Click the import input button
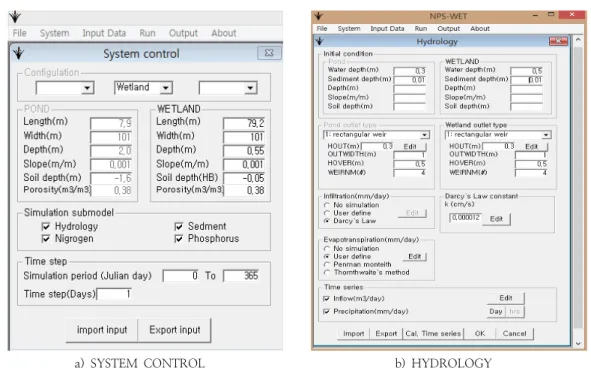Screen dimensions: 591x368 pos(102,330)
